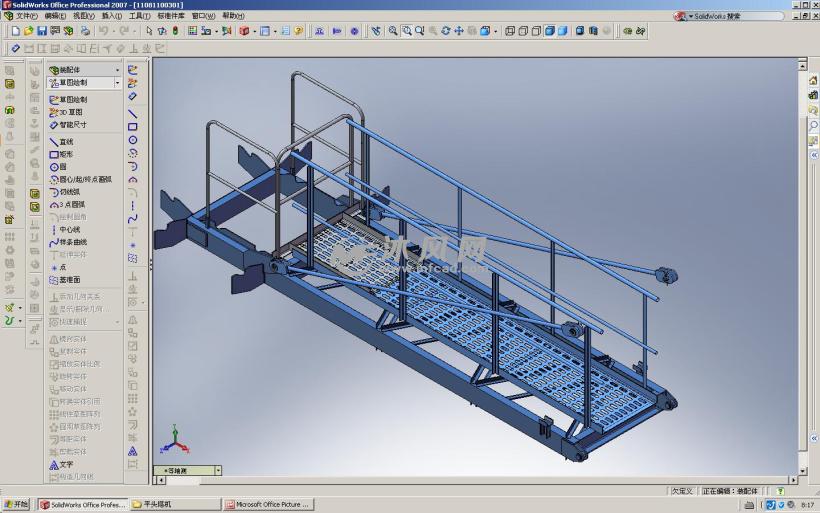
Task: Click inside the SolidWorks search field
Action: (x=737, y=16)
